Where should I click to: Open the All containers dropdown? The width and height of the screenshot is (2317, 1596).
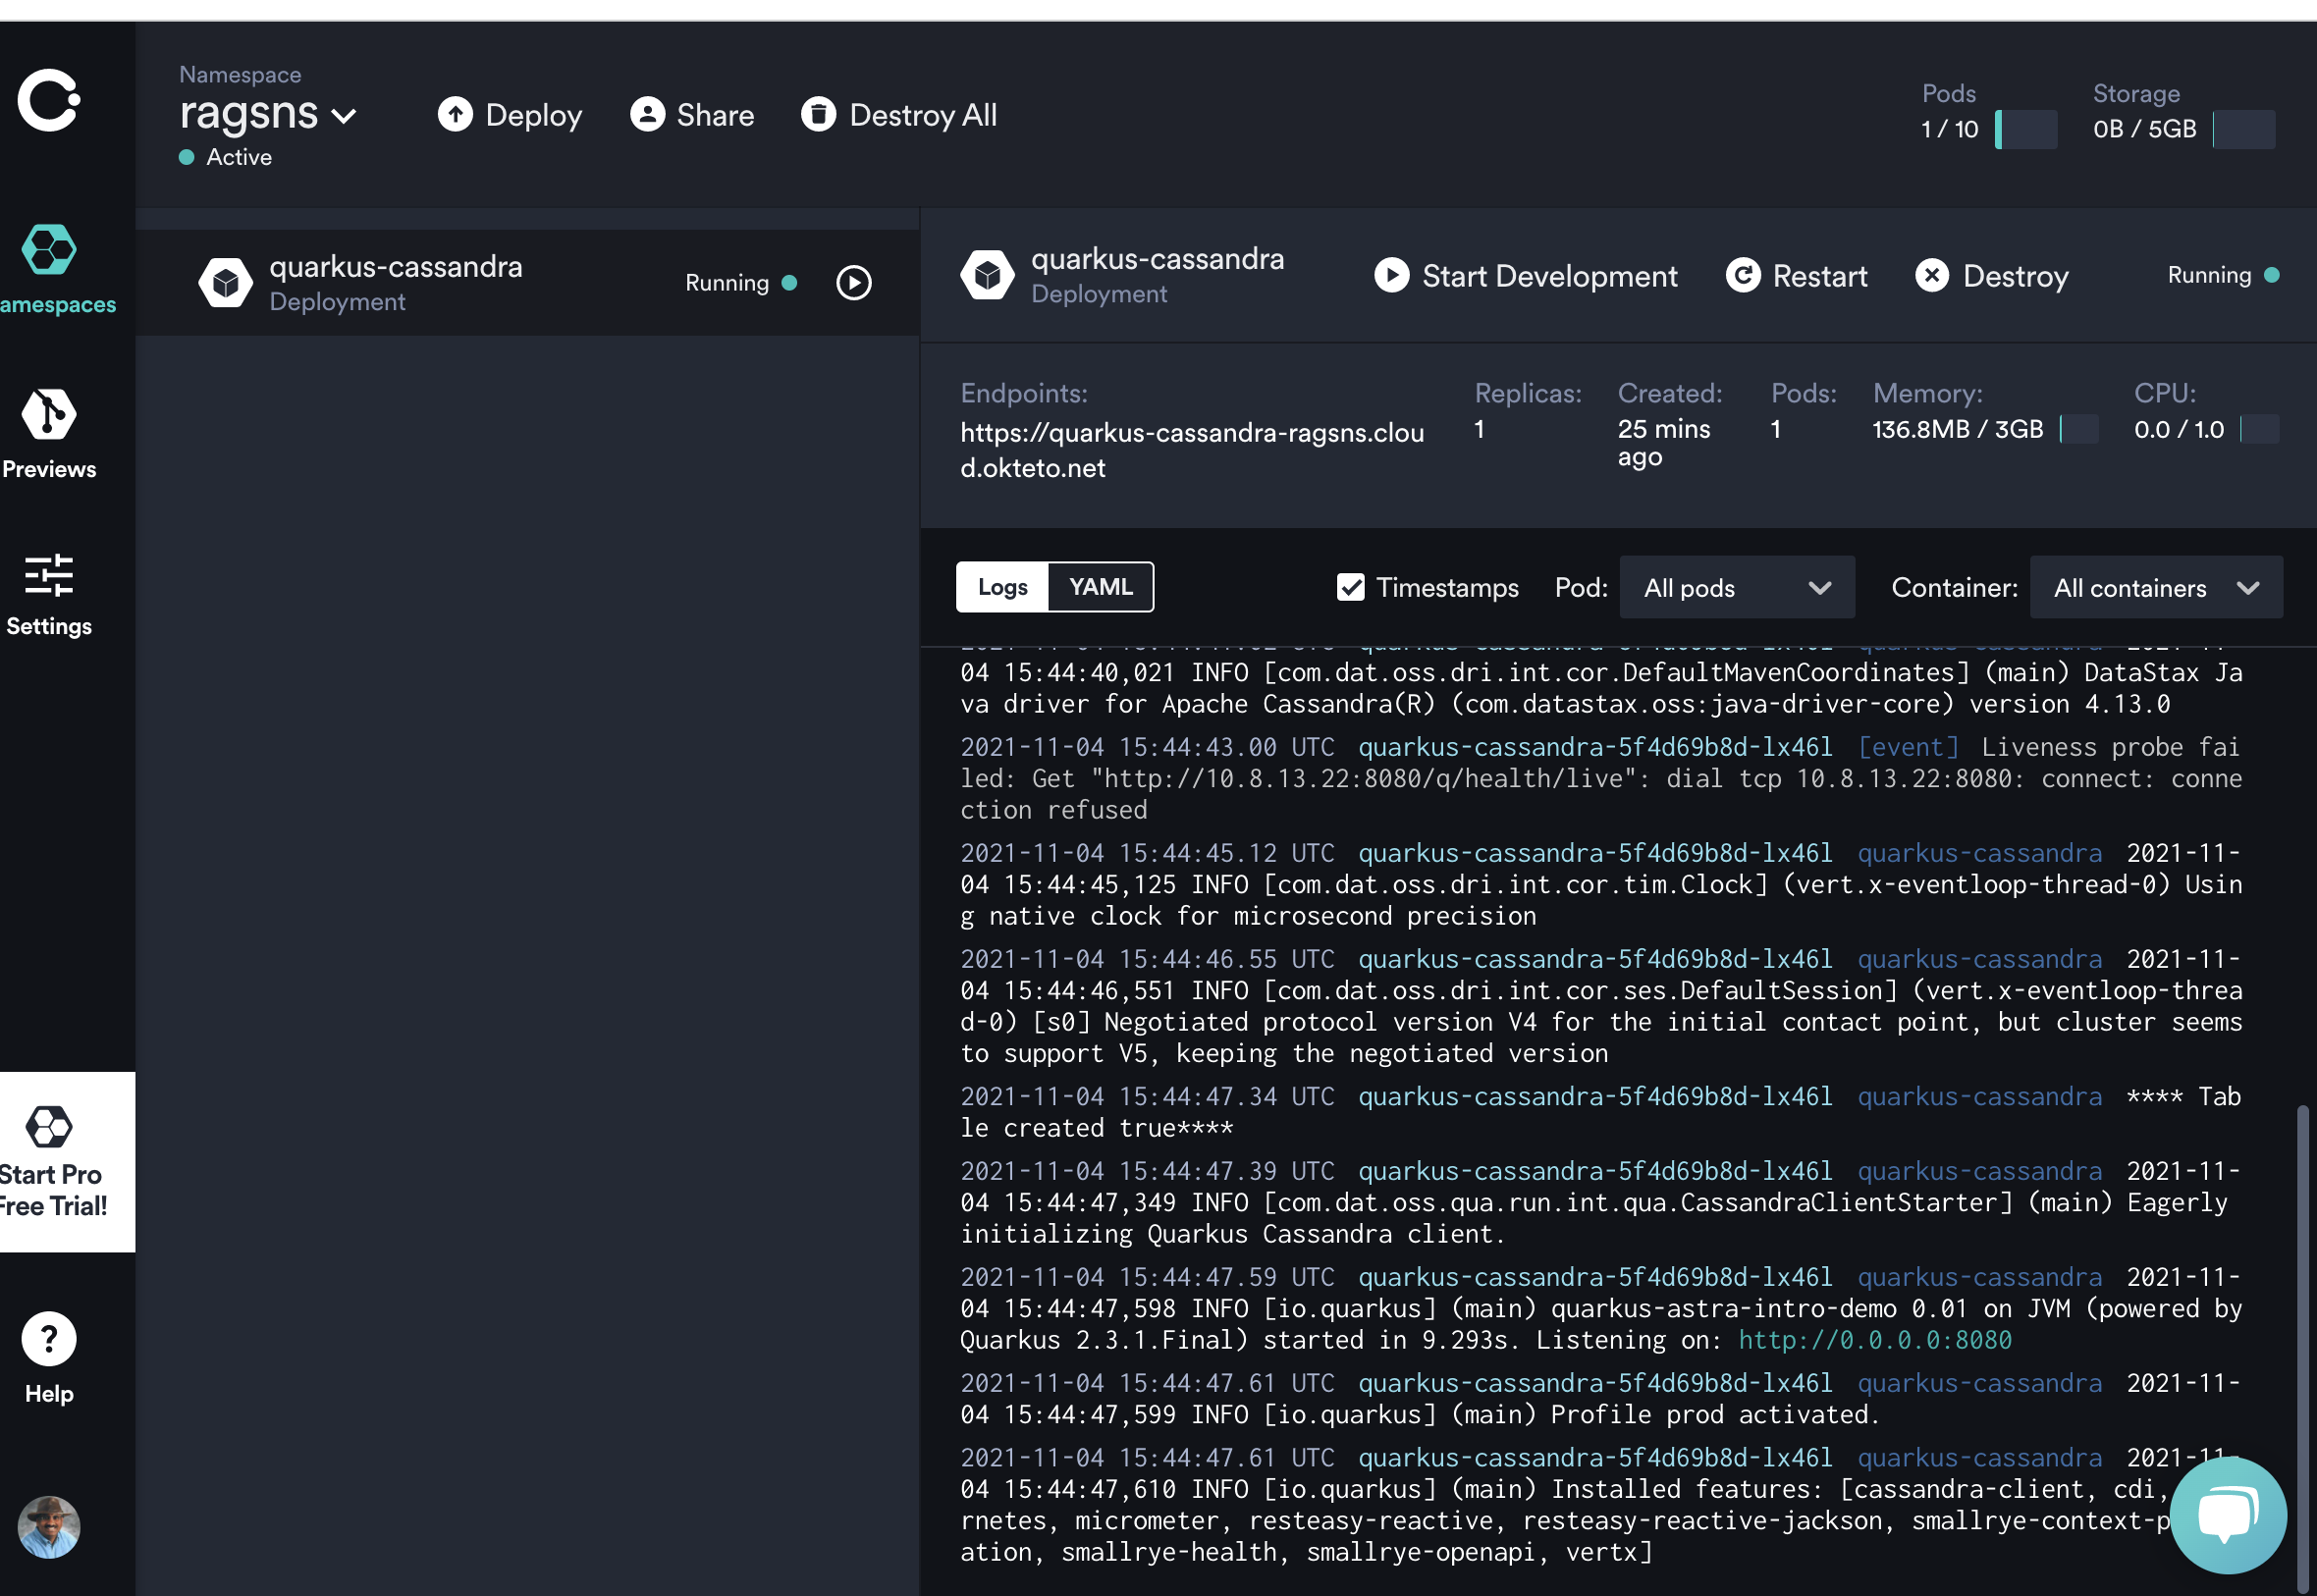click(x=2155, y=588)
